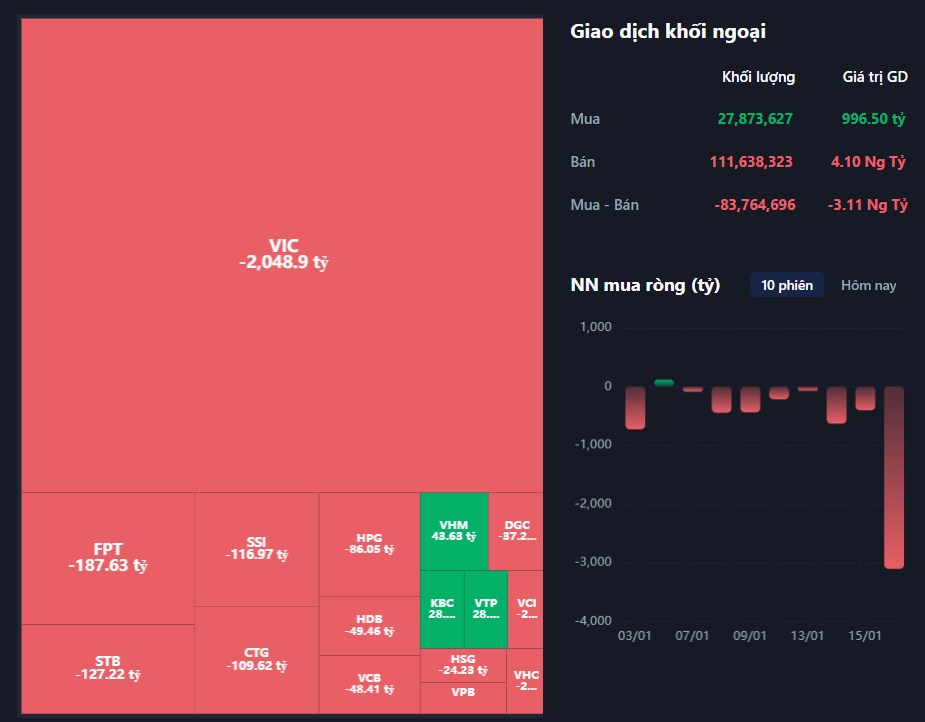Click the SSI tile showing -116.97 tỷ
The width and height of the screenshot is (925, 722).
pos(256,548)
